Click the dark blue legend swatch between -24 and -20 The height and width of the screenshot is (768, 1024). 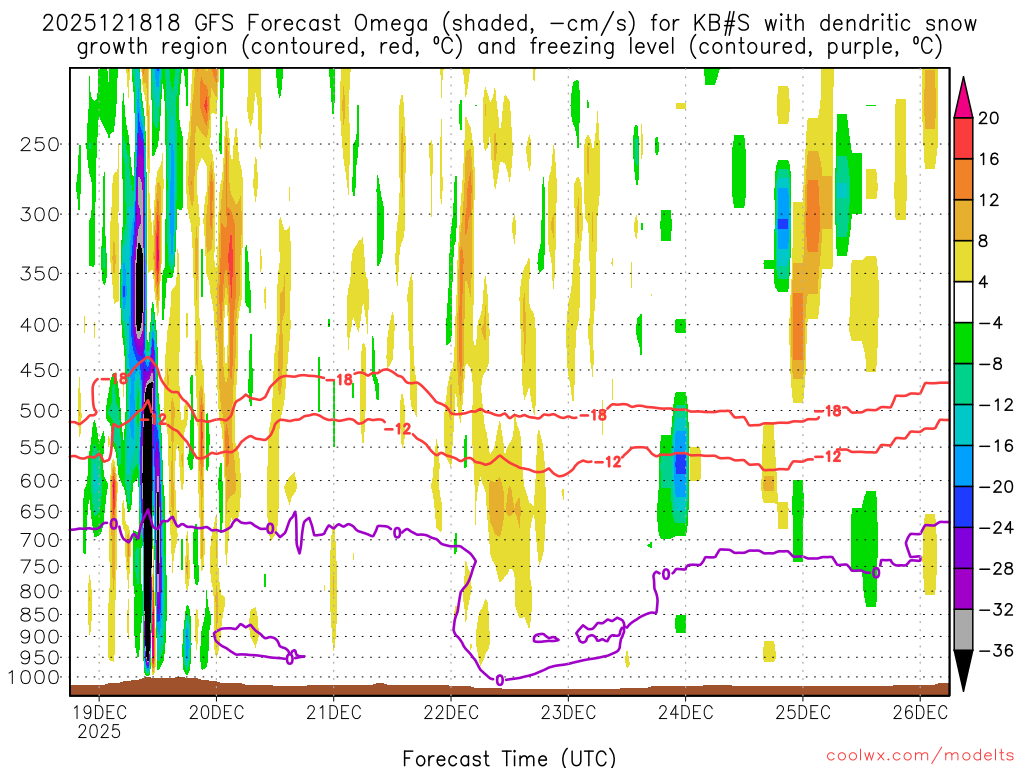point(963,507)
